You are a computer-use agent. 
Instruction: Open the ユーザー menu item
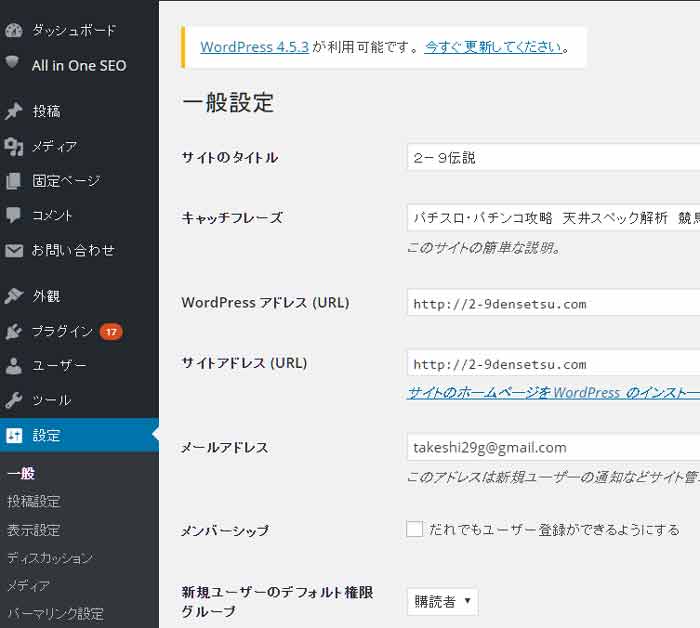click(59, 366)
